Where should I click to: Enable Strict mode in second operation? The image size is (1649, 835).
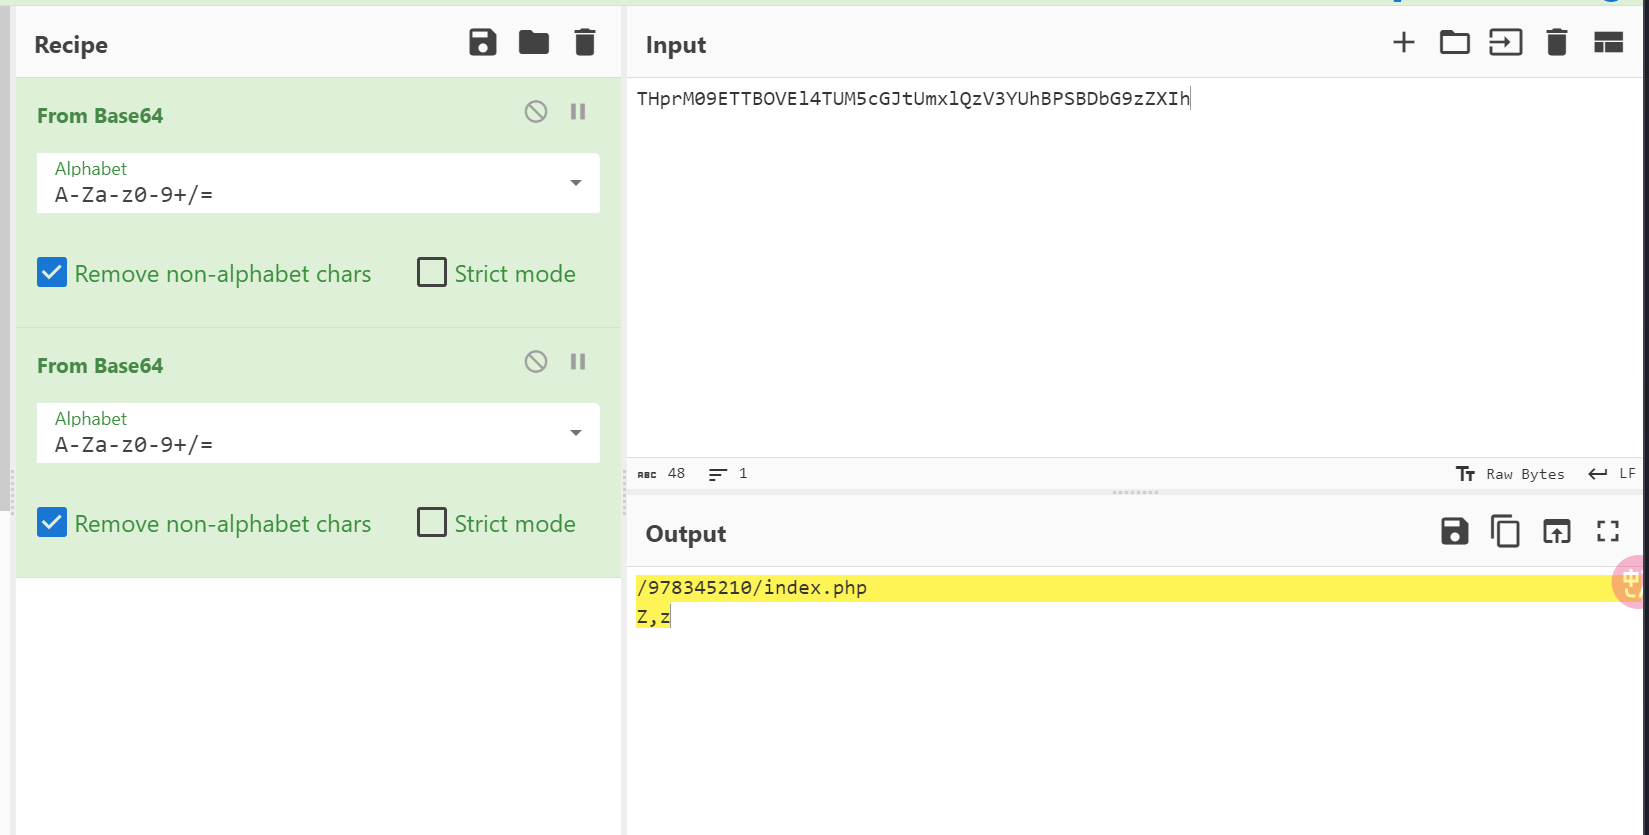pyautogui.click(x=432, y=523)
